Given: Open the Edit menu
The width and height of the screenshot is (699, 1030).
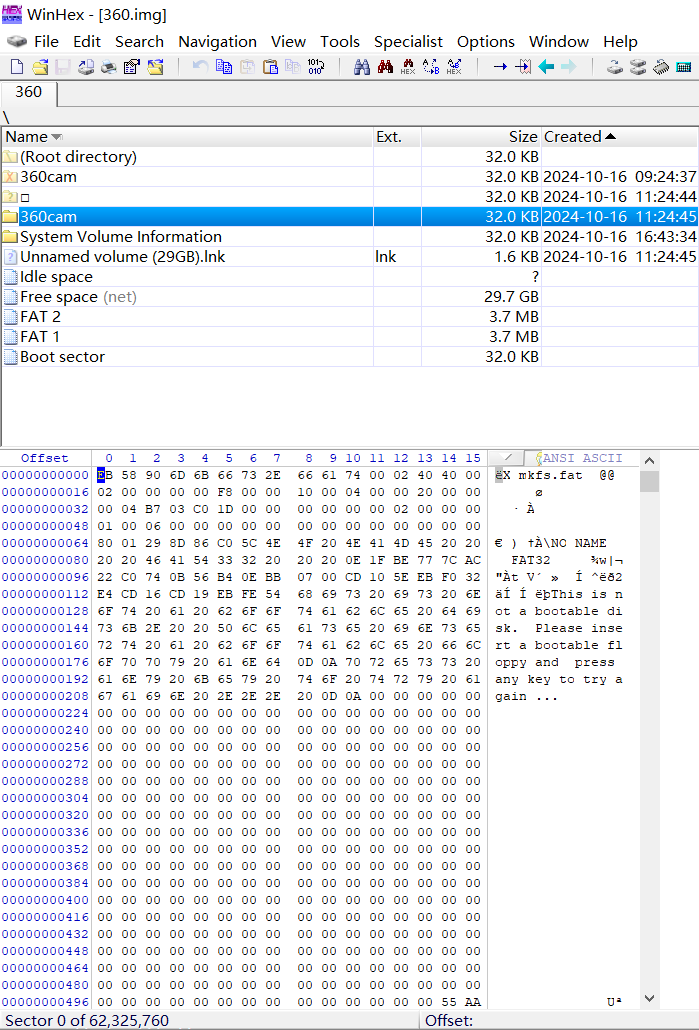Looking at the screenshot, I should tap(87, 42).
